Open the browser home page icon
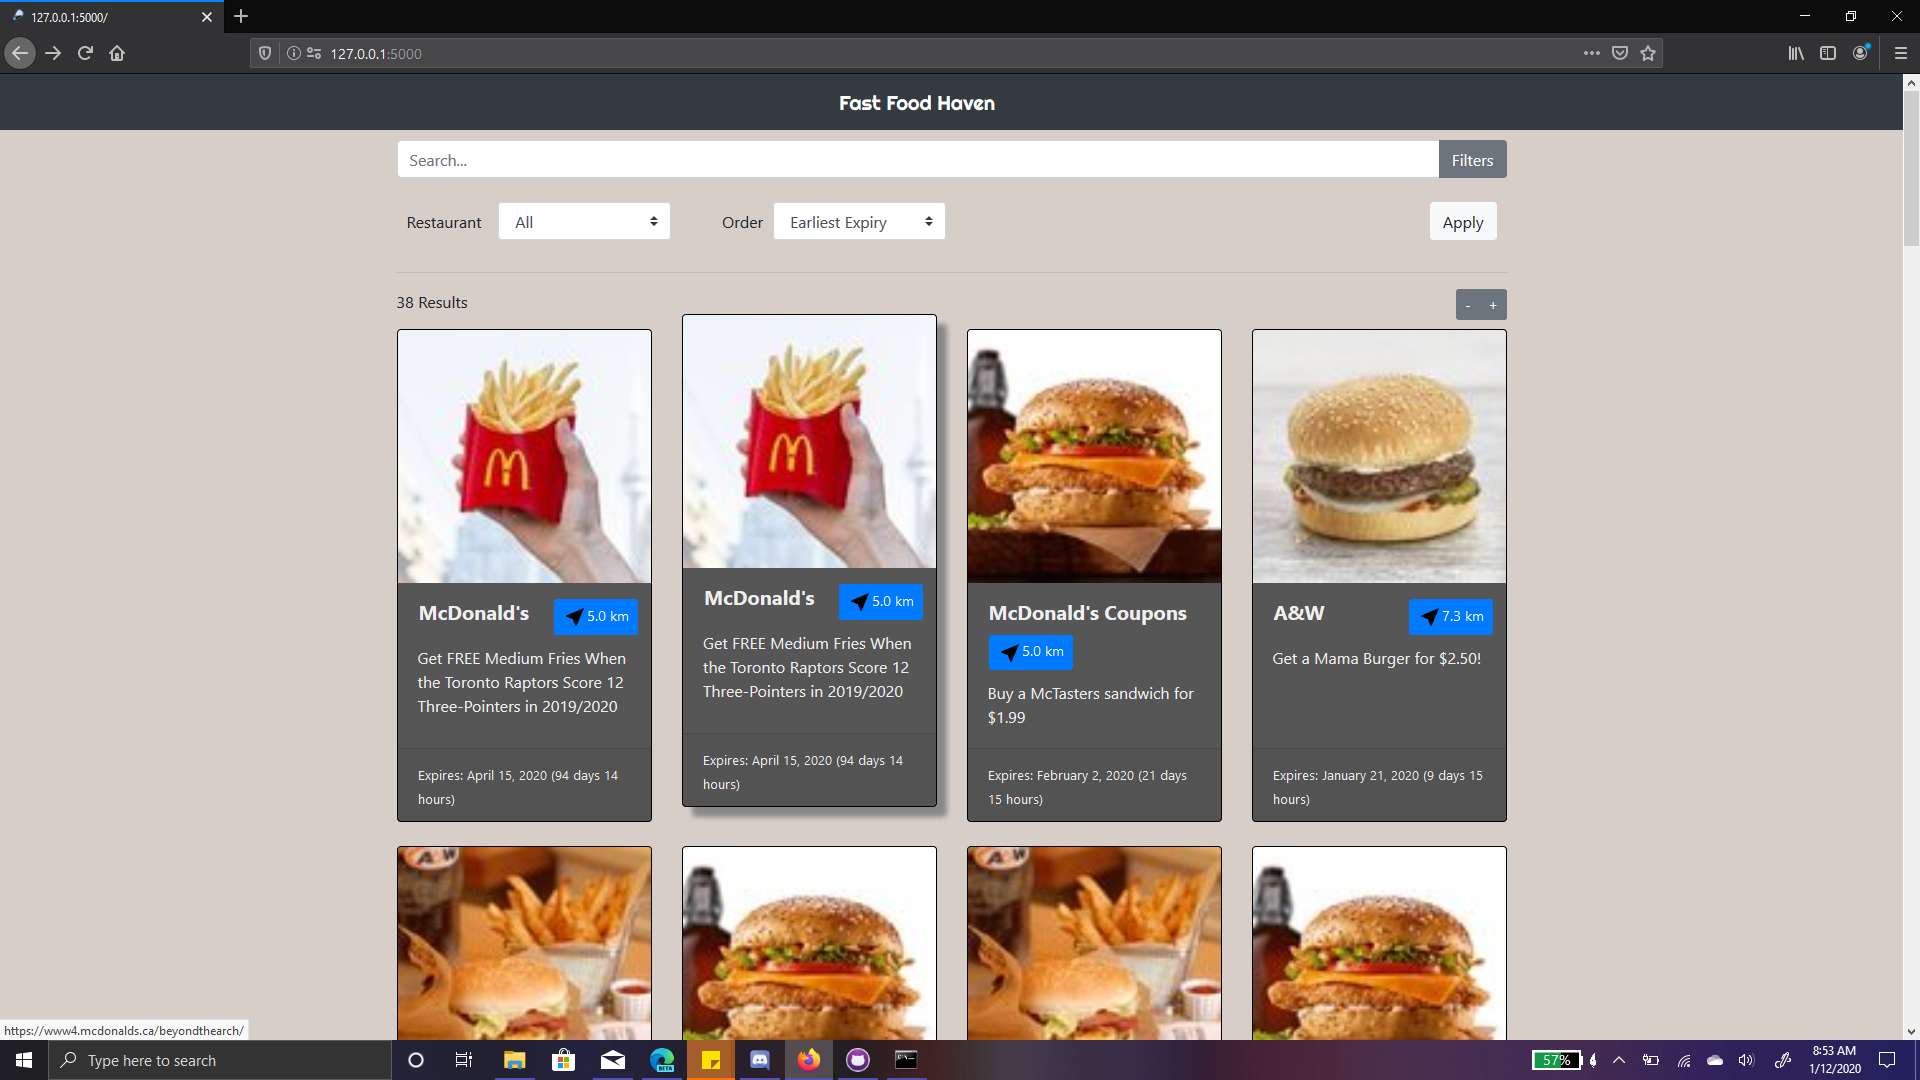Viewport: 1920px width, 1080px height. 117,53
